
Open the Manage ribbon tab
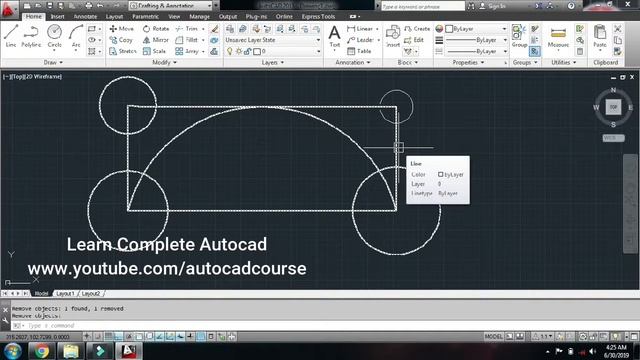pos(199,16)
